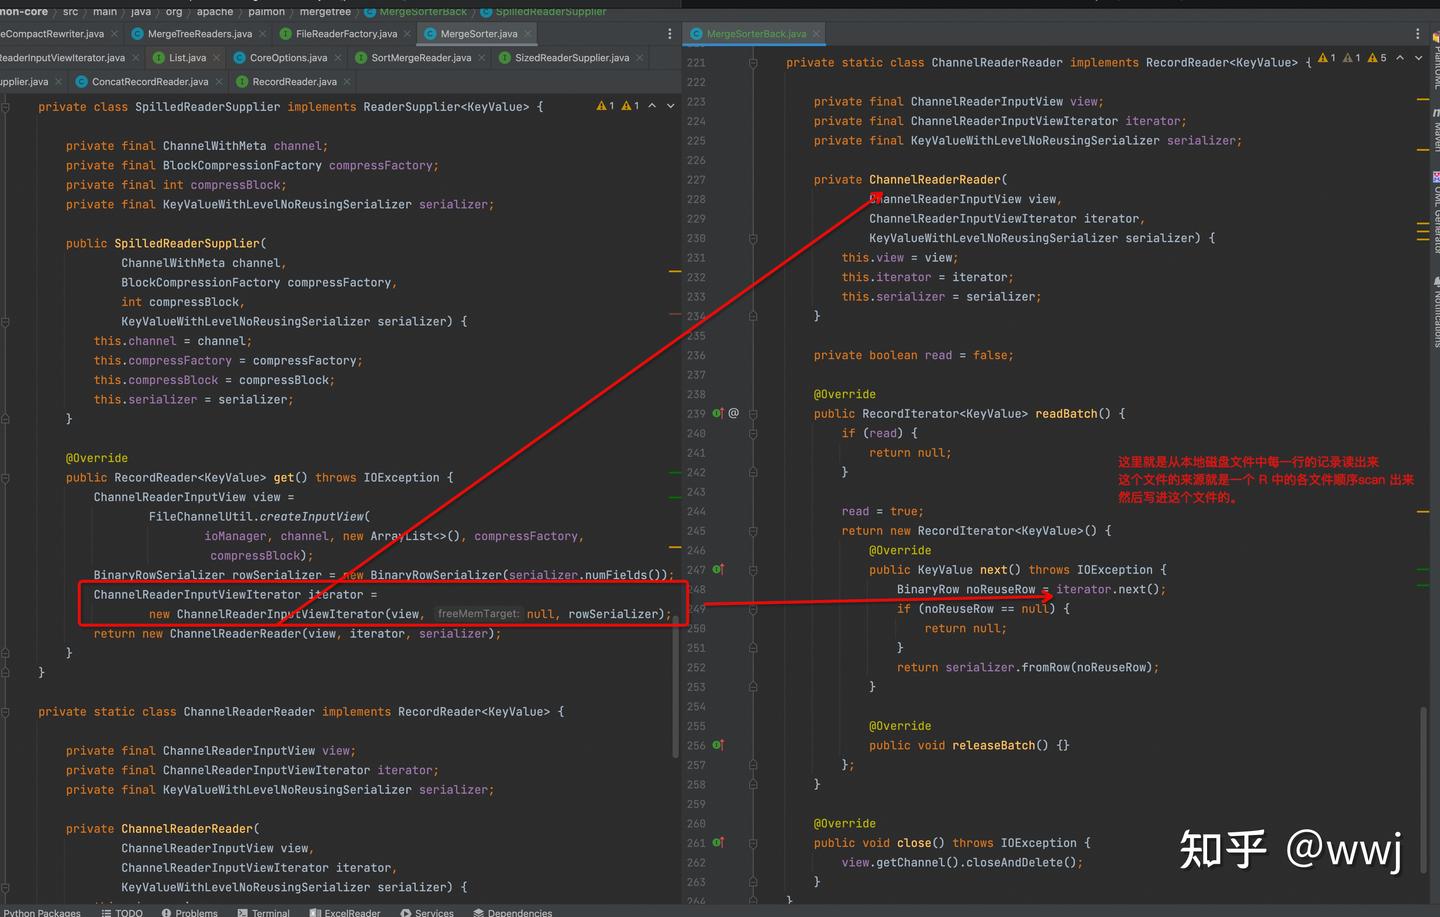Open the Terminal tool window

point(264,912)
